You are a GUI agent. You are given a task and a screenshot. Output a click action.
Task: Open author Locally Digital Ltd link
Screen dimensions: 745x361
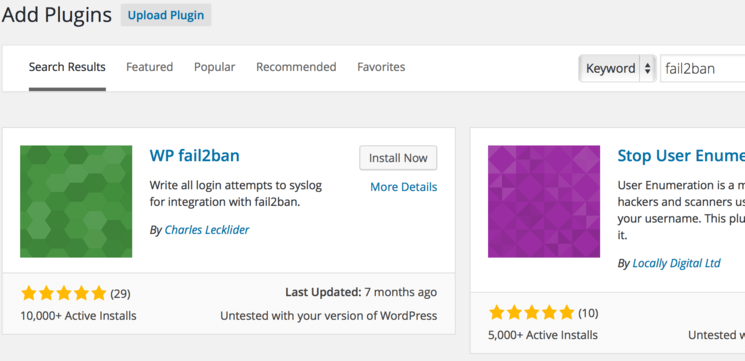point(676,263)
